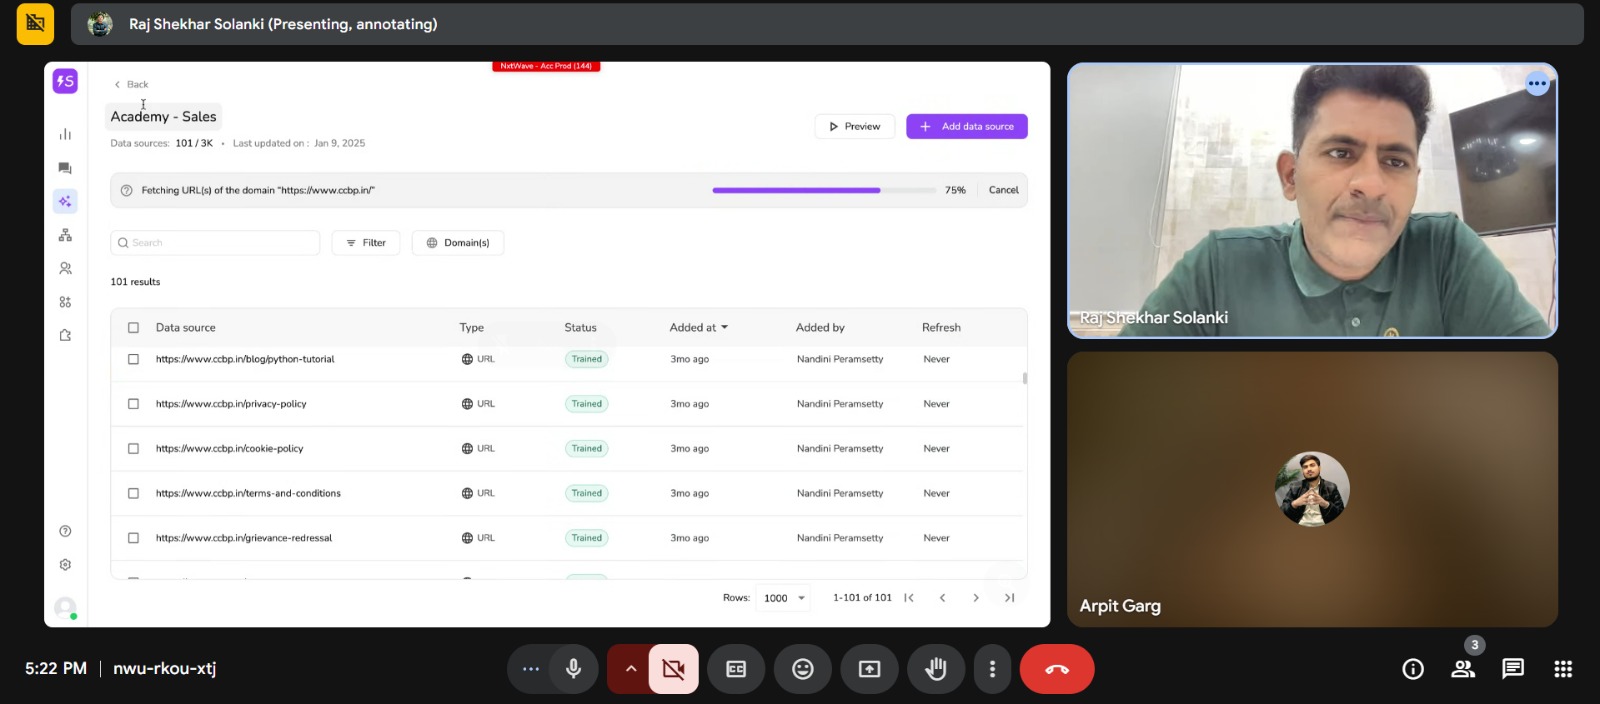Check the privacy-policy row checkbox
Screen dimensions: 1600x704
tap(133, 404)
